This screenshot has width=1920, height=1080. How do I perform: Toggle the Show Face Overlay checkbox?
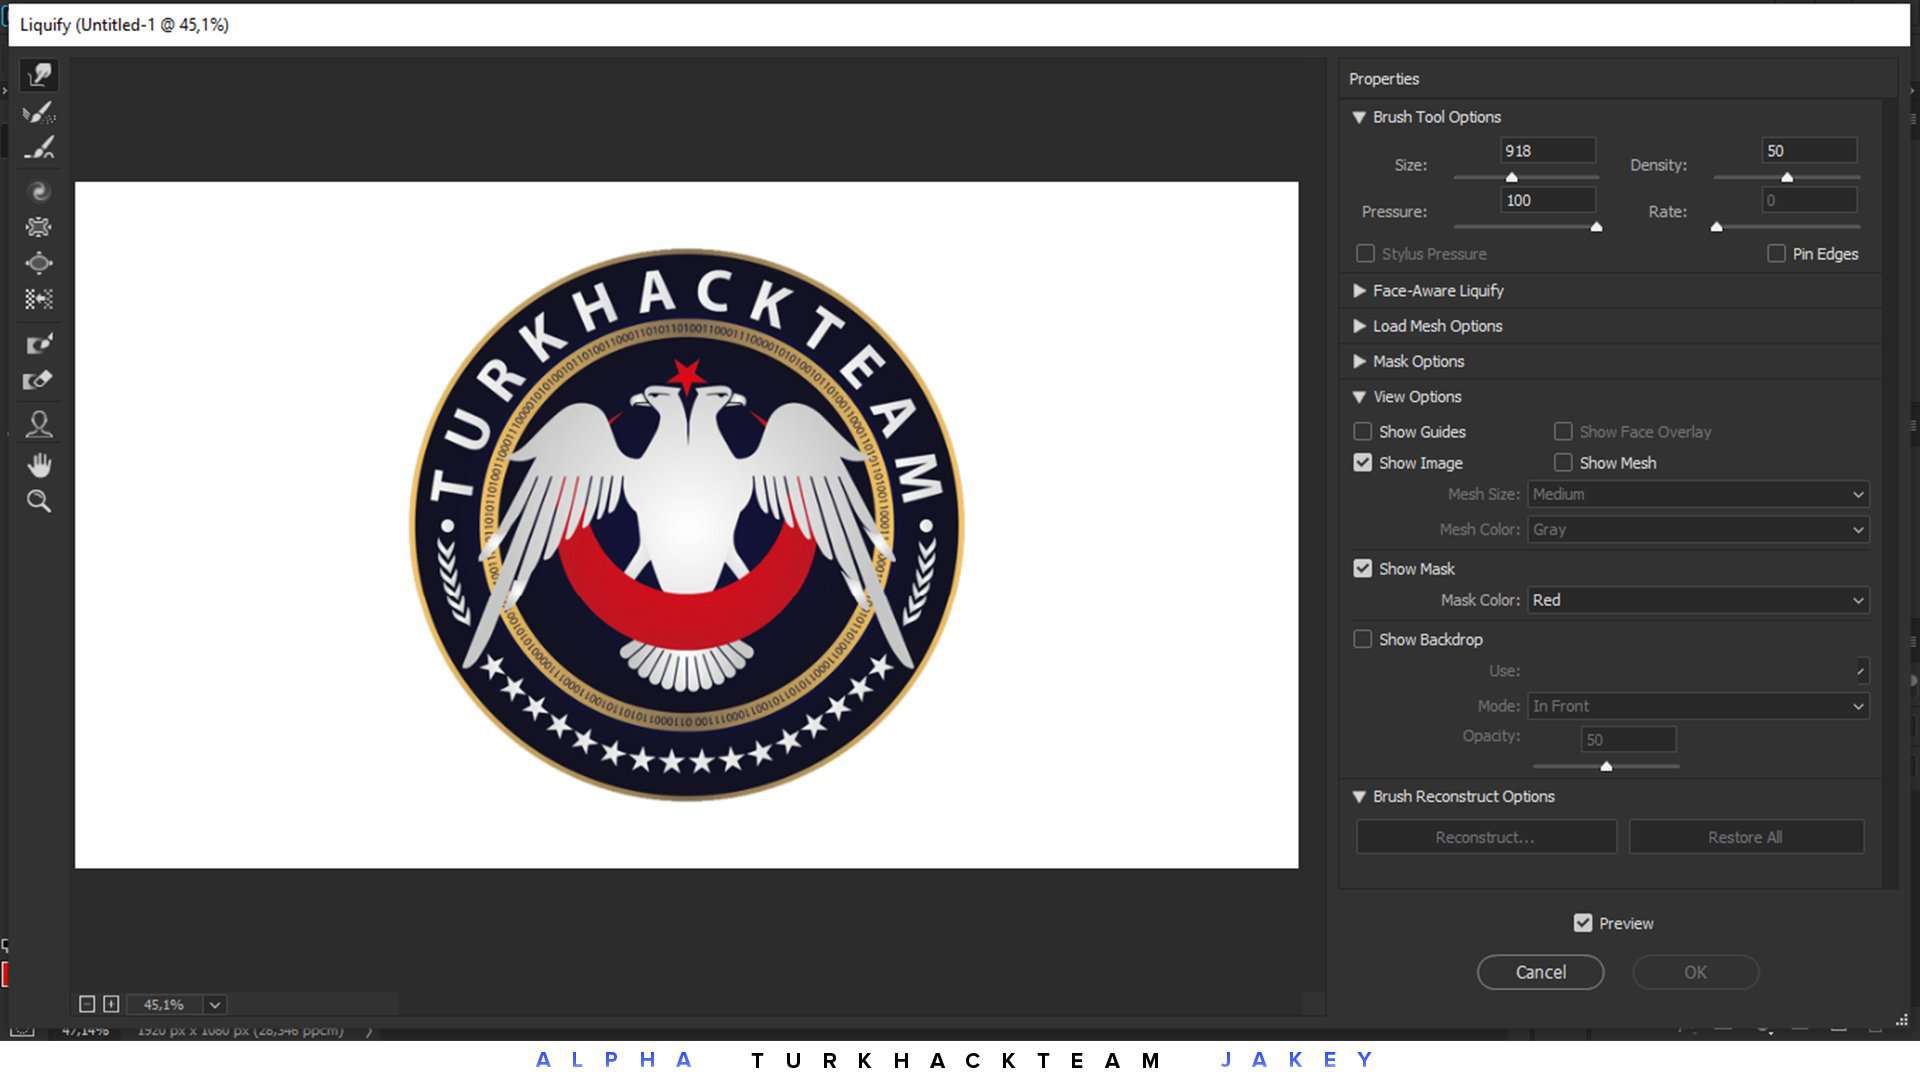1563,432
